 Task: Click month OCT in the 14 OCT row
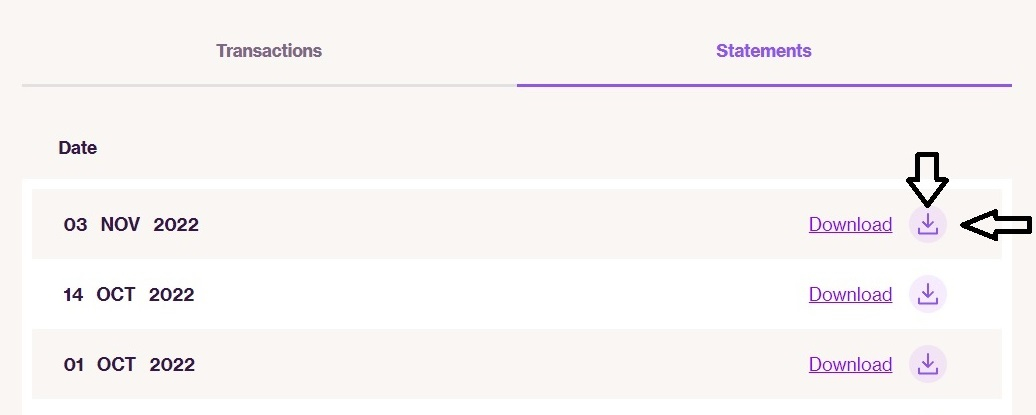coord(116,295)
